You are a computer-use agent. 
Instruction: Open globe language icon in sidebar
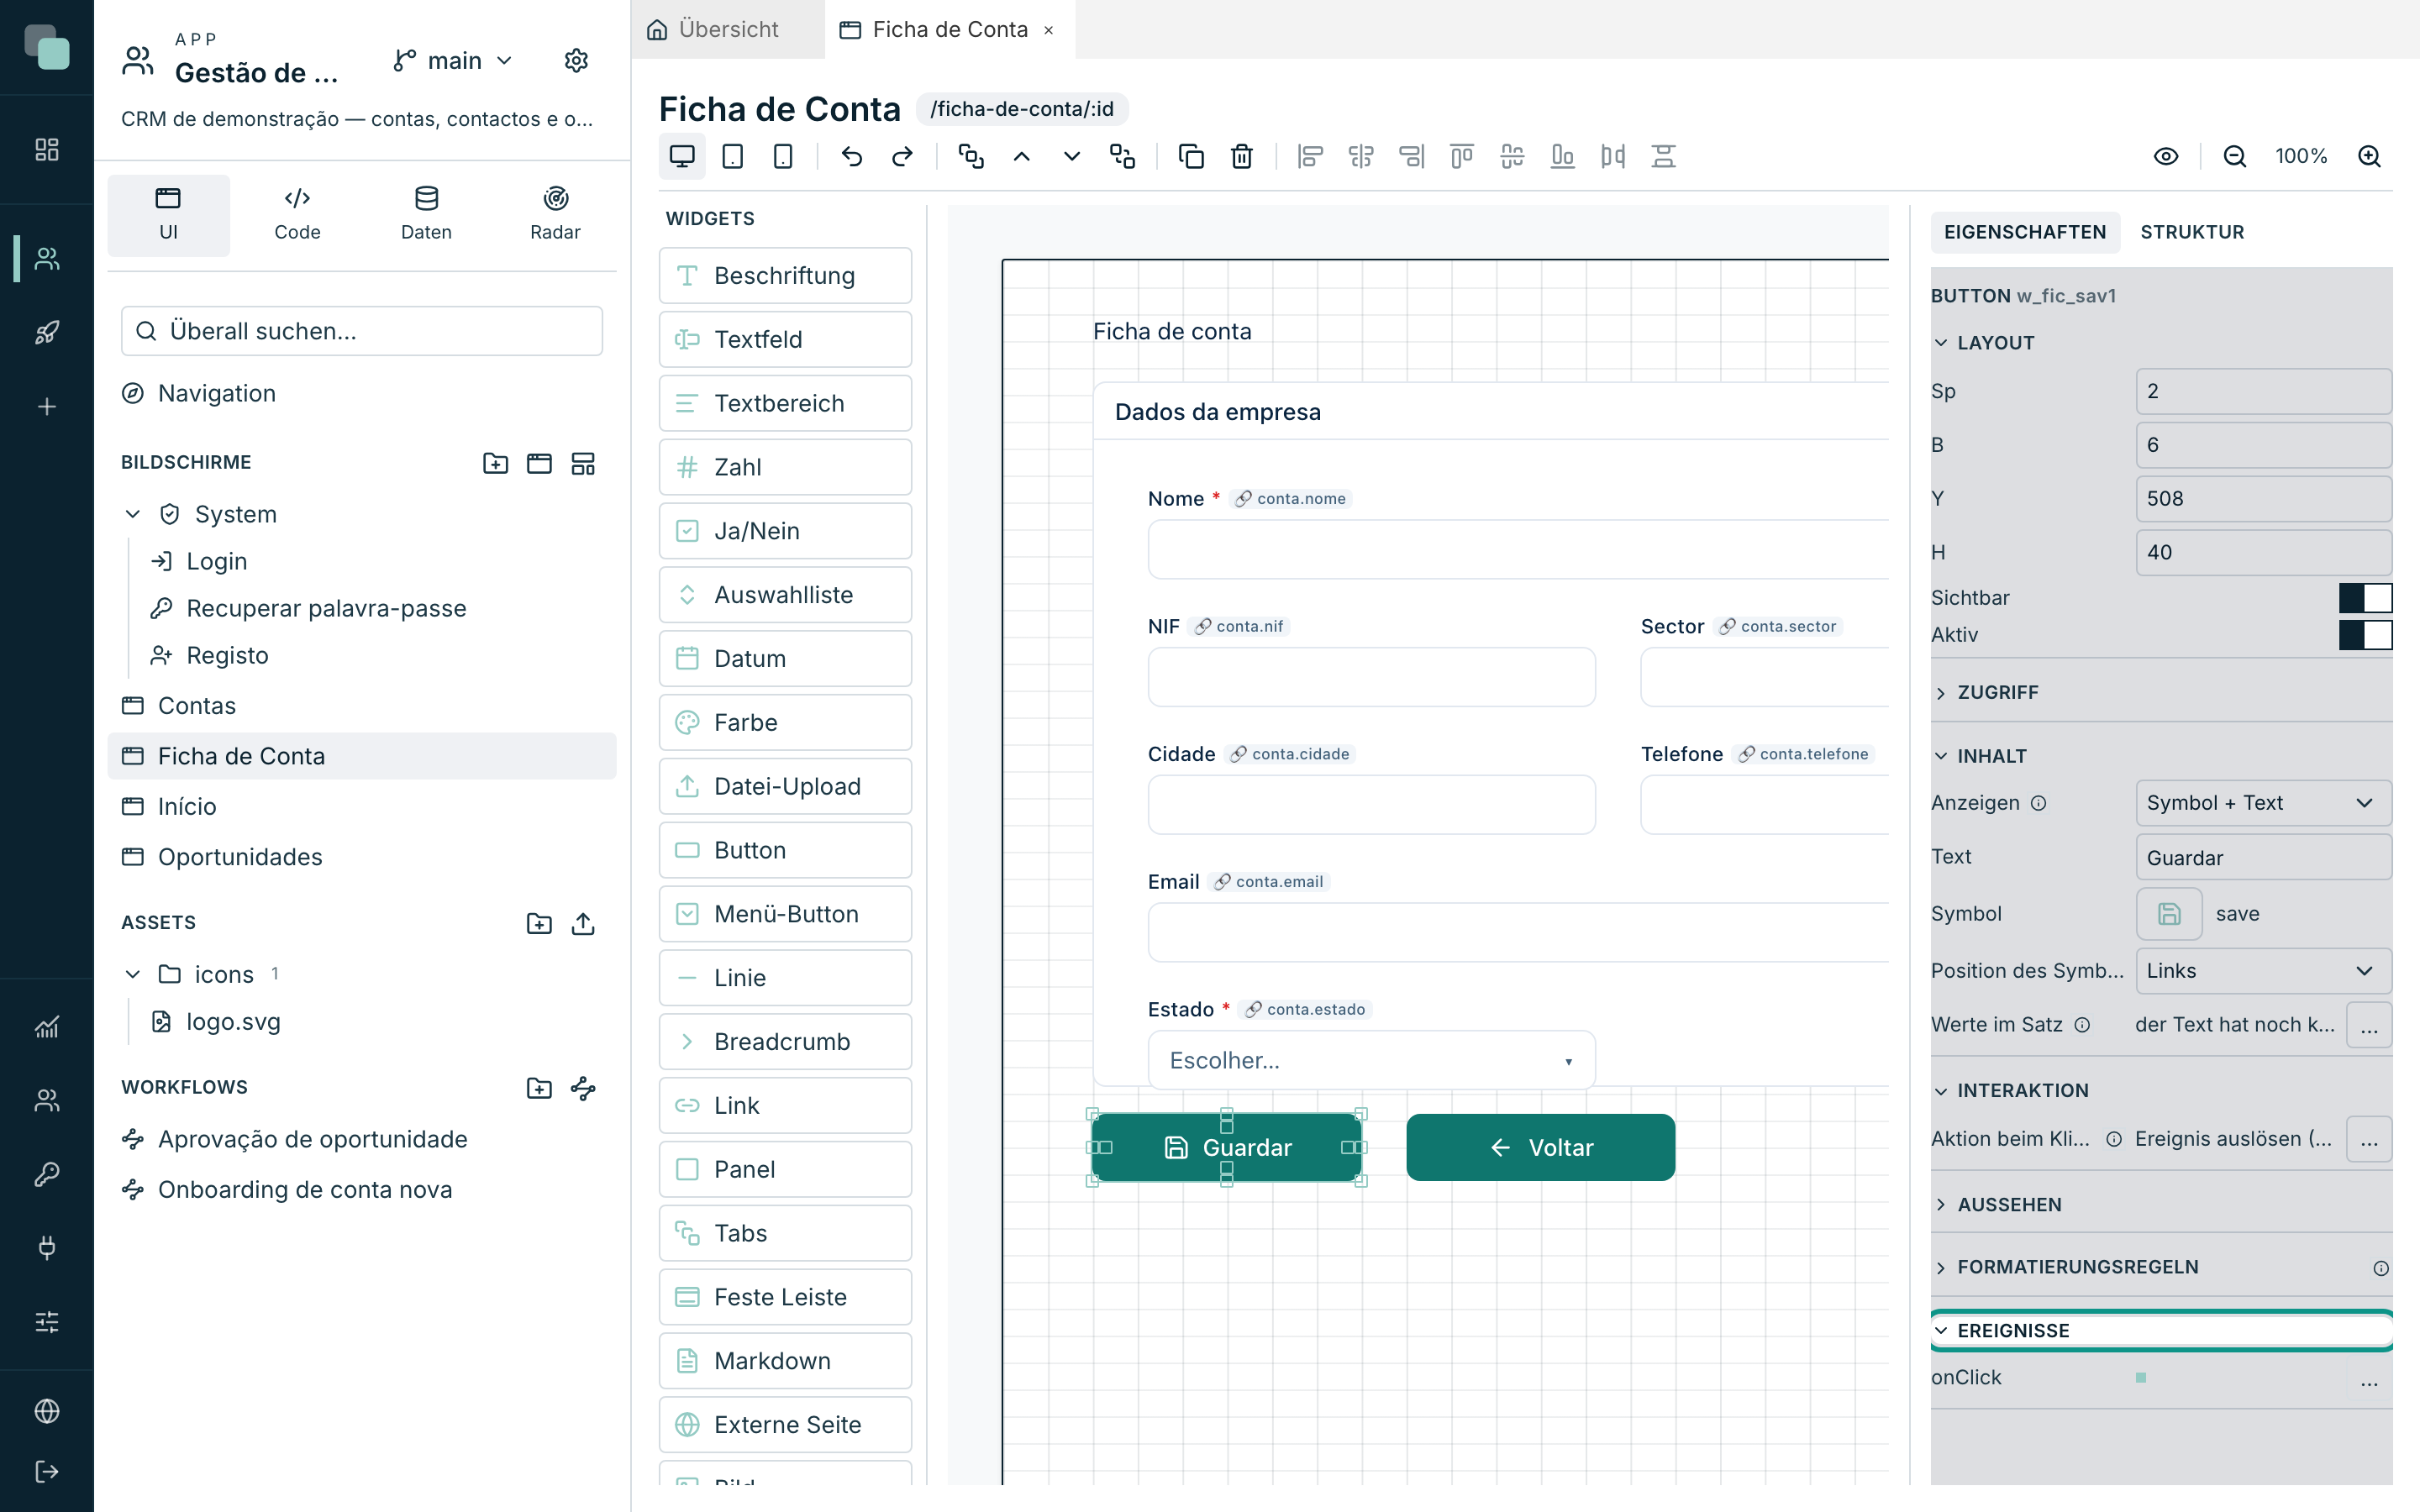click(x=47, y=1410)
